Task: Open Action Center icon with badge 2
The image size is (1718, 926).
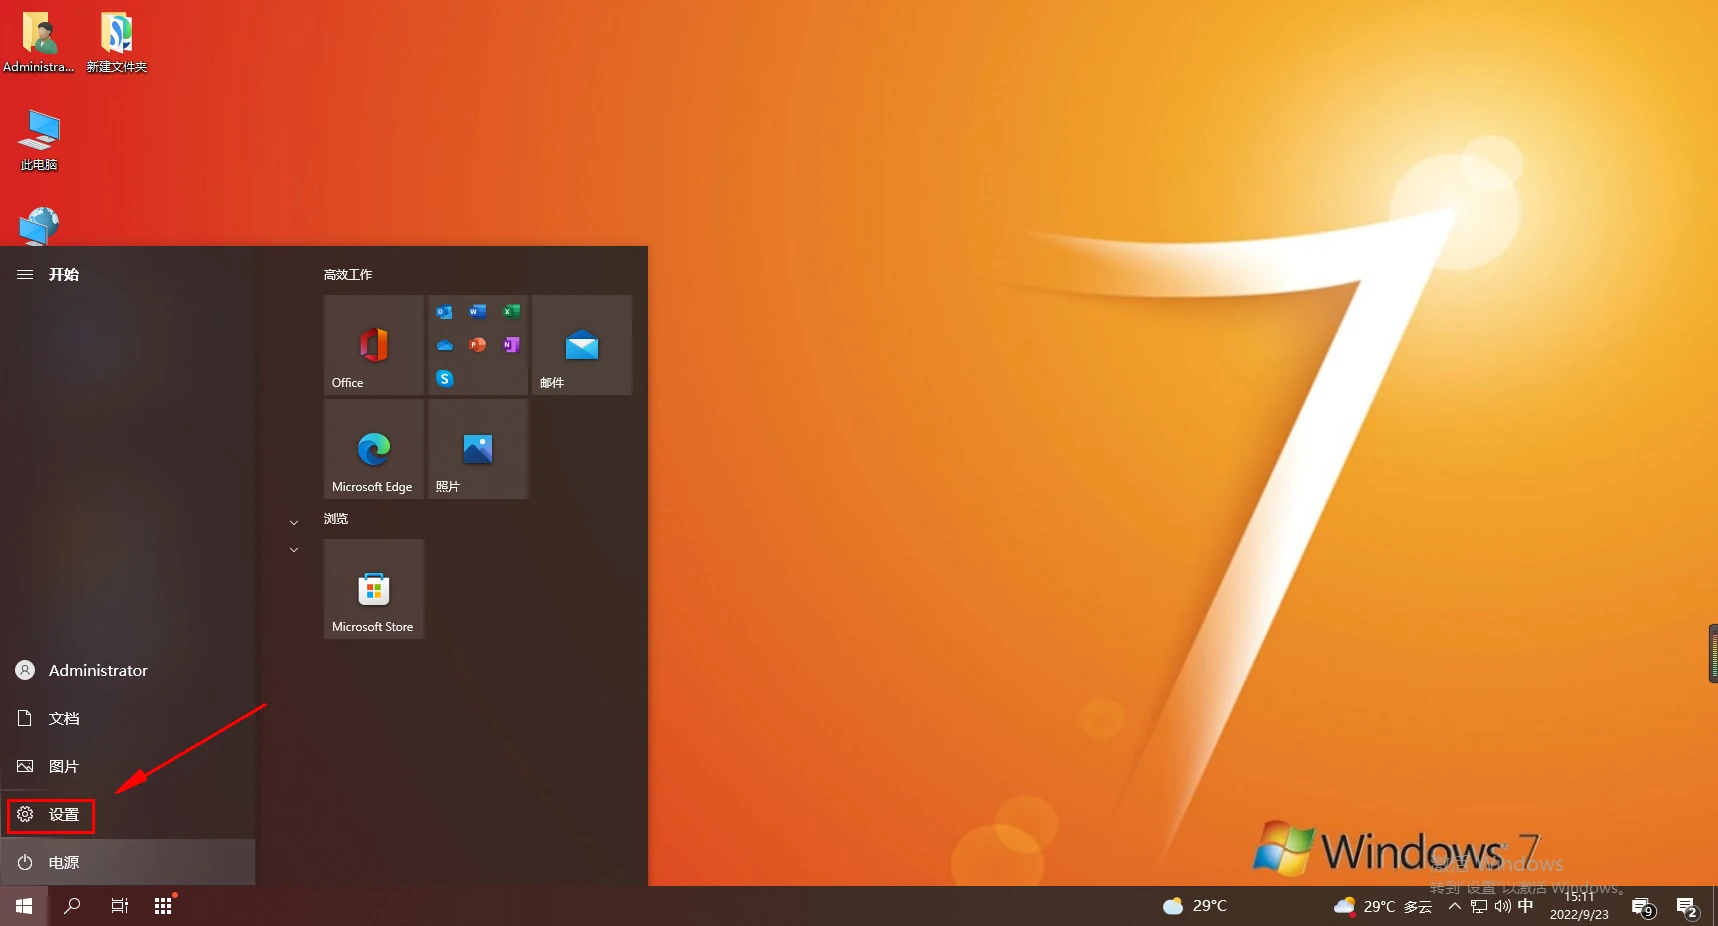Action: [x=1688, y=907]
